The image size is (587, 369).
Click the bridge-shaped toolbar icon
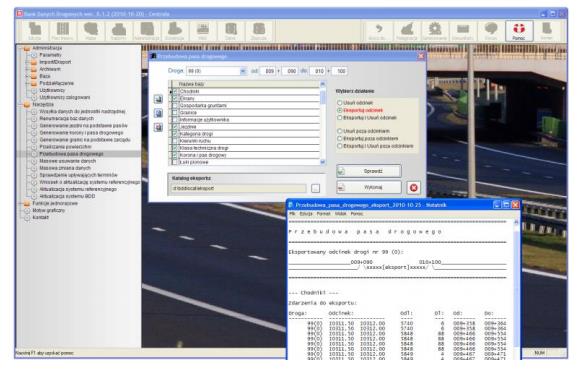tap(203, 31)
